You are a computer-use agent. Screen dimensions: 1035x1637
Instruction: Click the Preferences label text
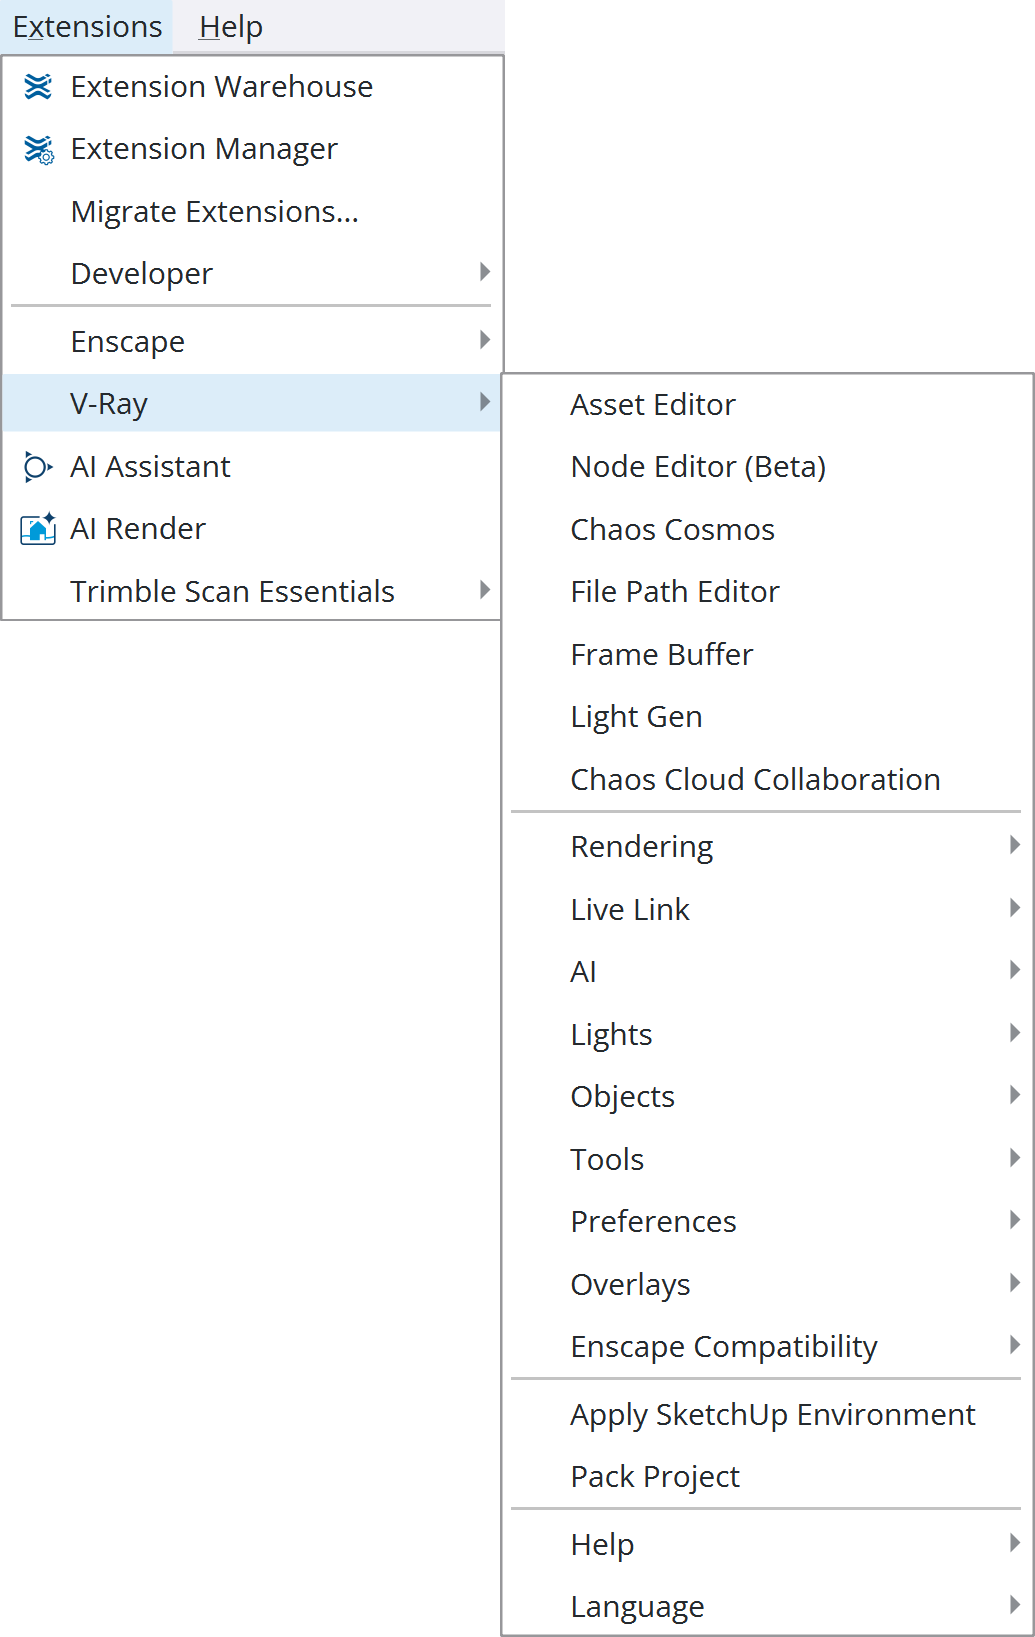click(653, 1222)
